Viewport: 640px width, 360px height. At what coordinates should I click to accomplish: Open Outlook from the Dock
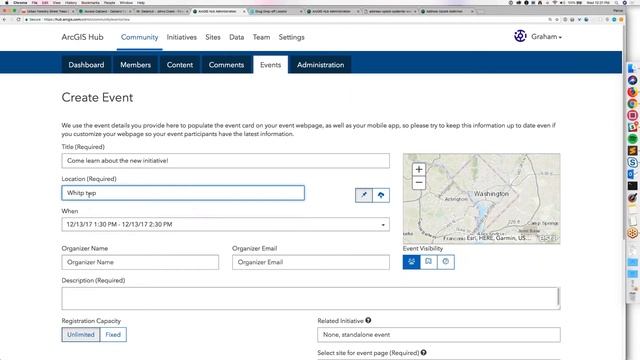pyautogui.click(x=632, y=174)
